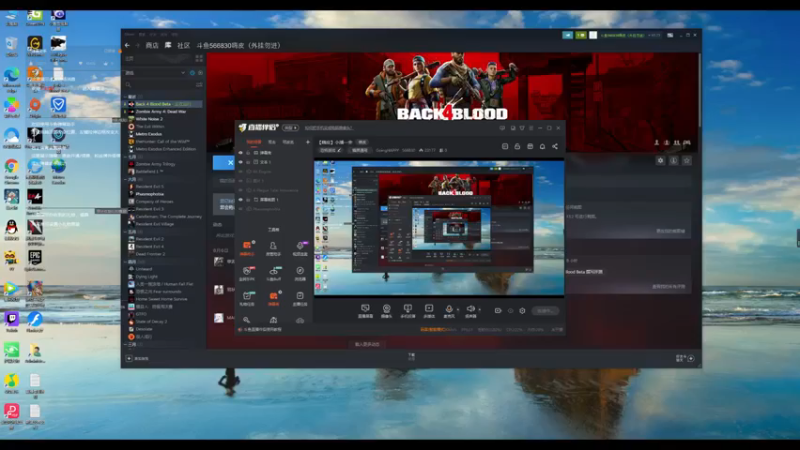Click the stream preview thumbnail
This screenshot has width=800, height=450.
click(x=439, y=228)
